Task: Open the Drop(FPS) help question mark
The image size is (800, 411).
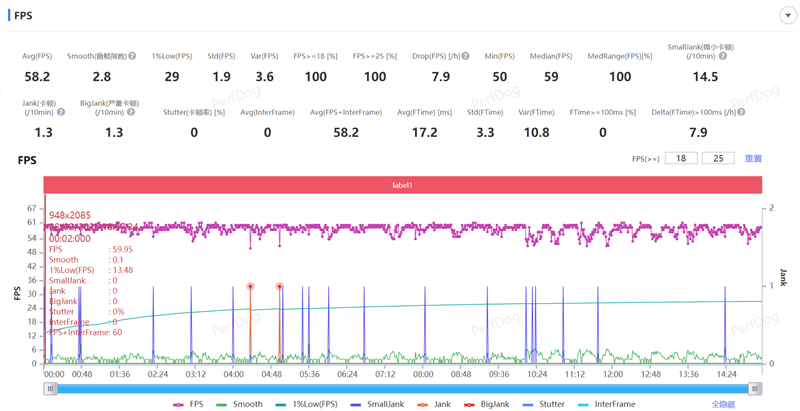Action: pyautogui.click(x=465, y=56)
